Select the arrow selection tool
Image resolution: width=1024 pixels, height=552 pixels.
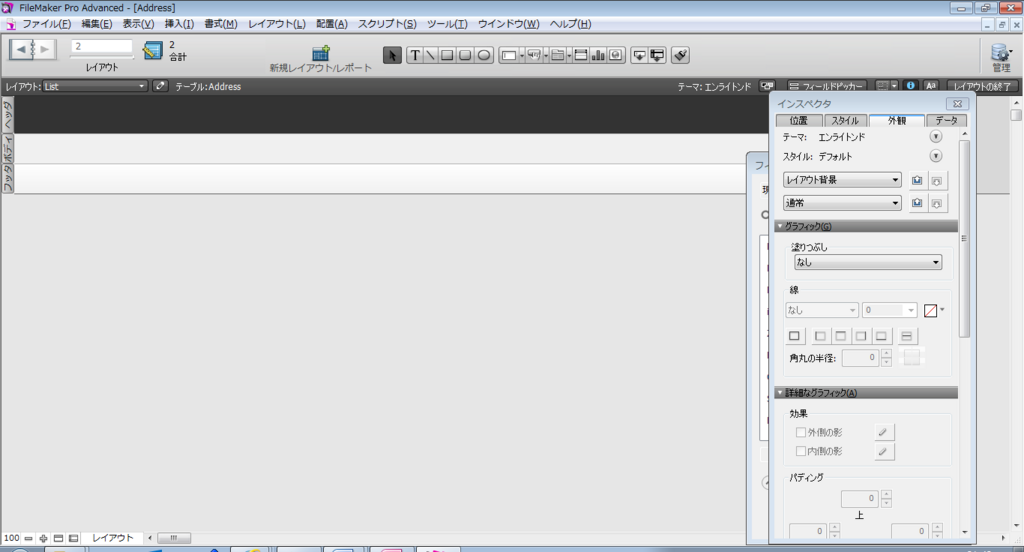(392, 56)
